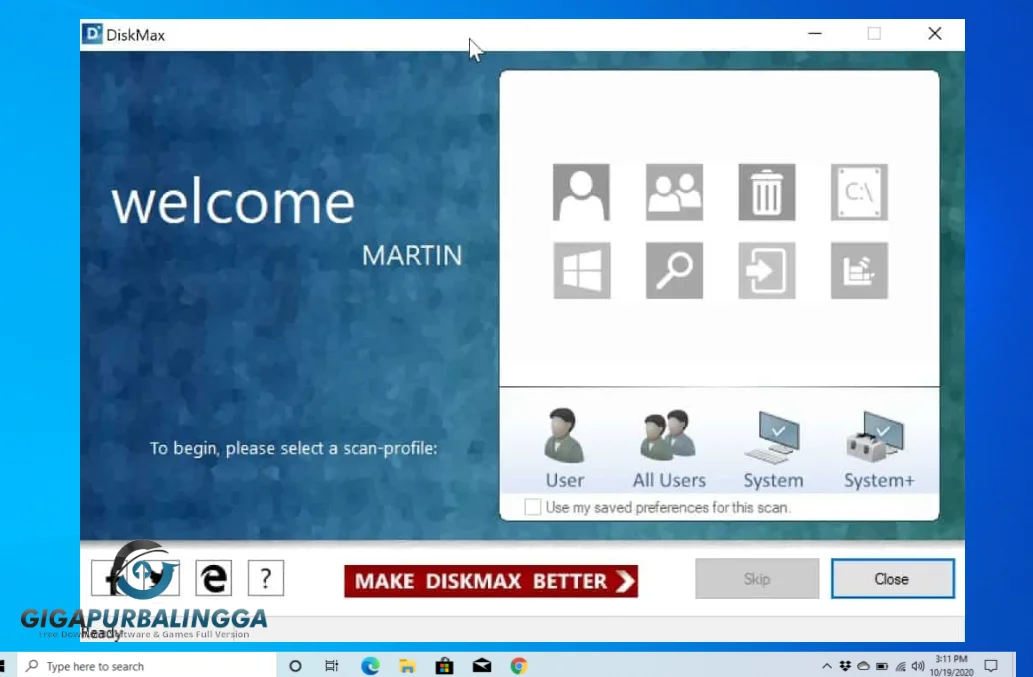
Task: Open File Explorer from the taskbar
Action: click(x=407, y=666)
